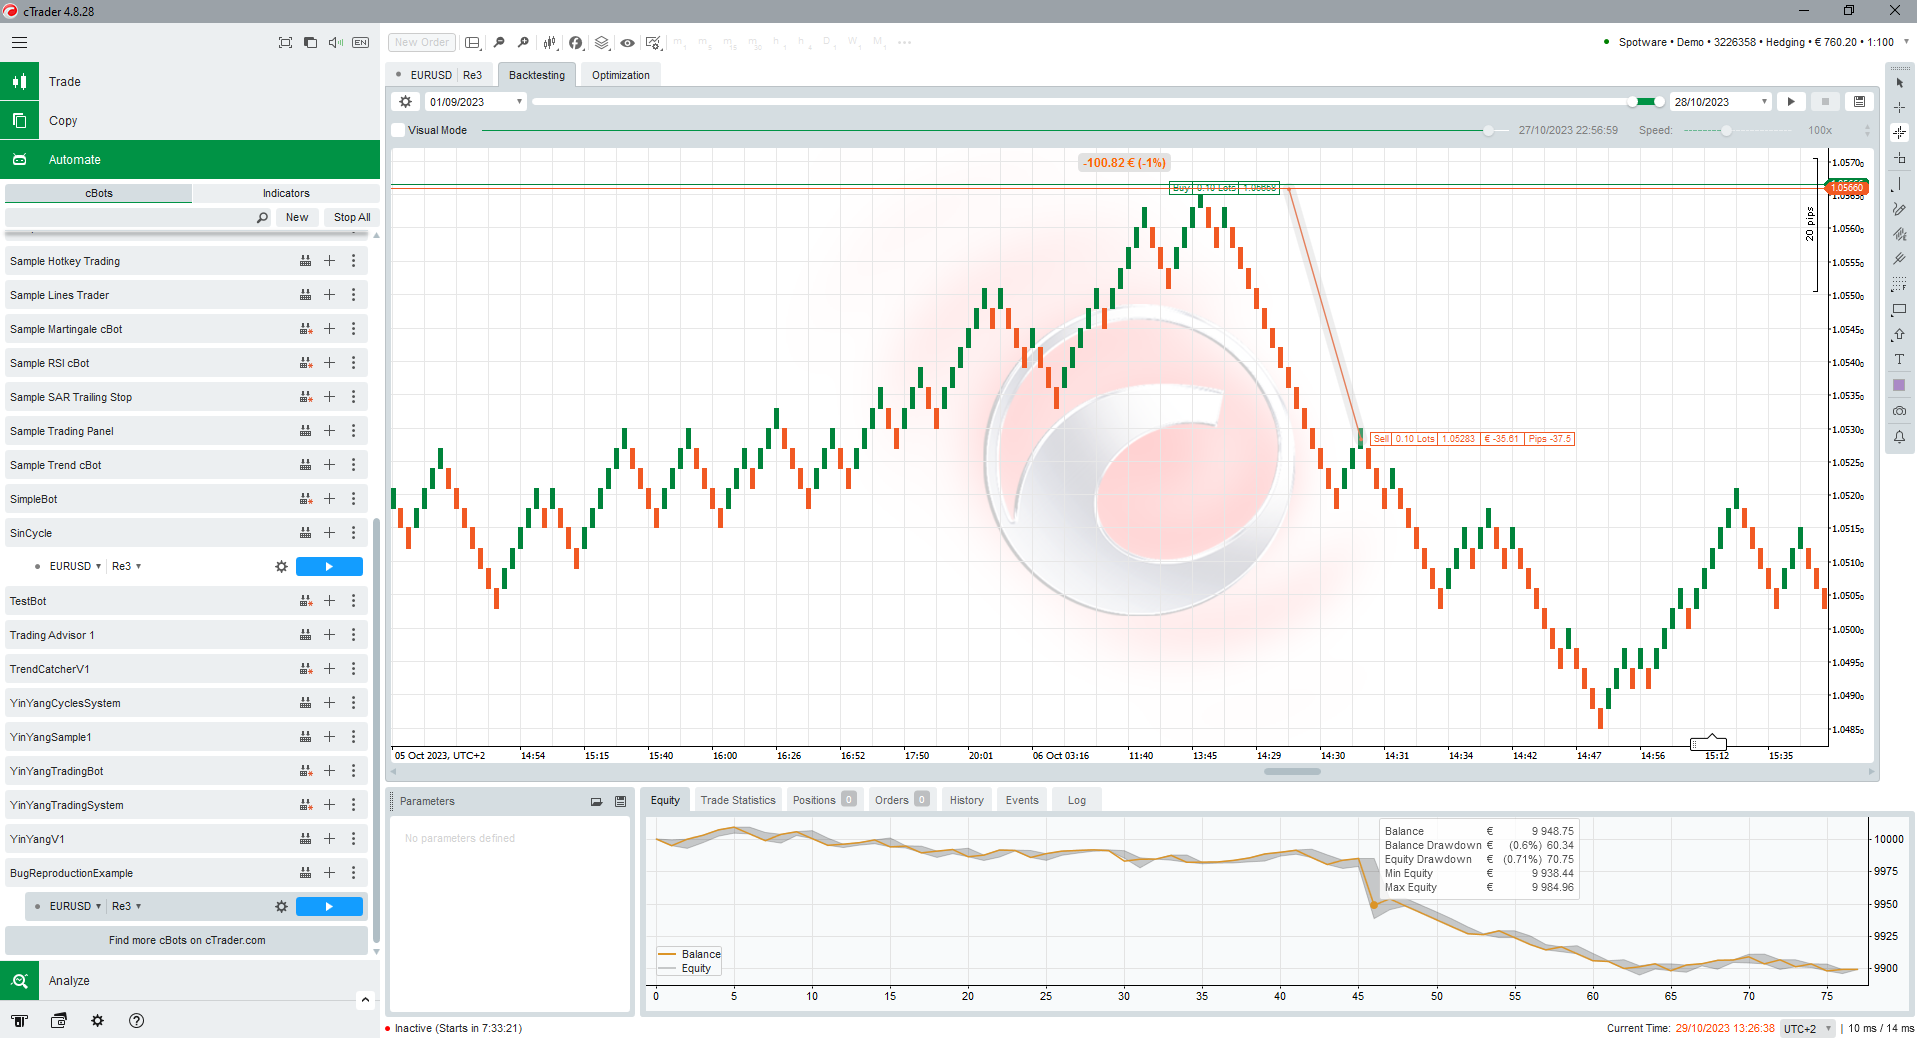
Task: Open the Trade Statistics tab
Action: click(738, 800)
